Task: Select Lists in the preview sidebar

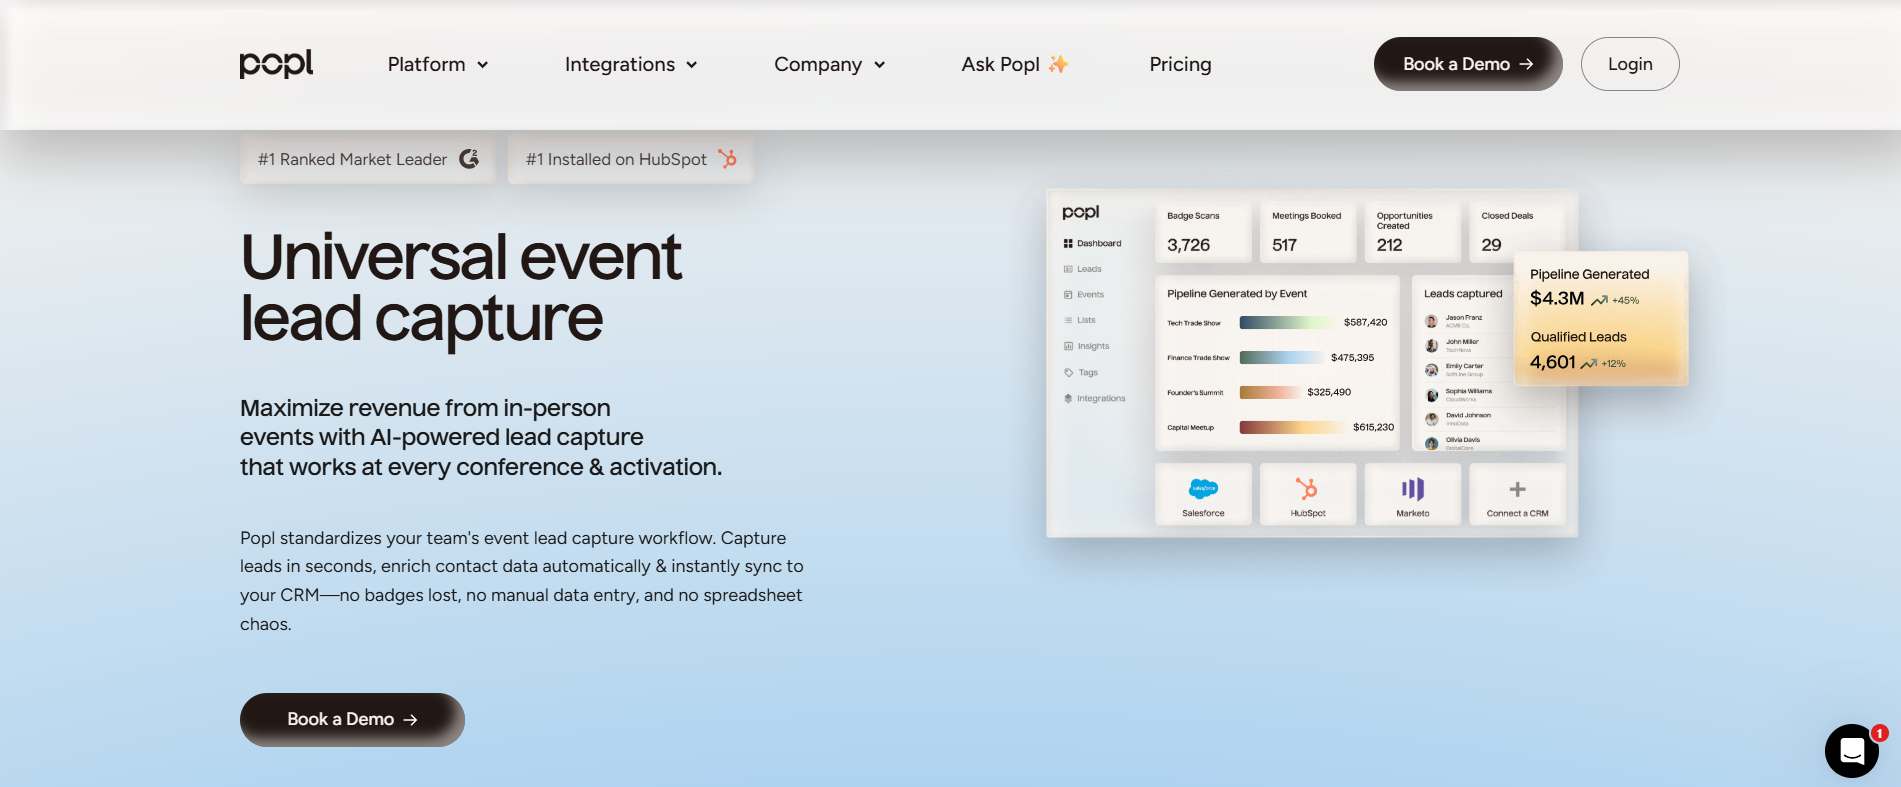Action: point(1080,320)
